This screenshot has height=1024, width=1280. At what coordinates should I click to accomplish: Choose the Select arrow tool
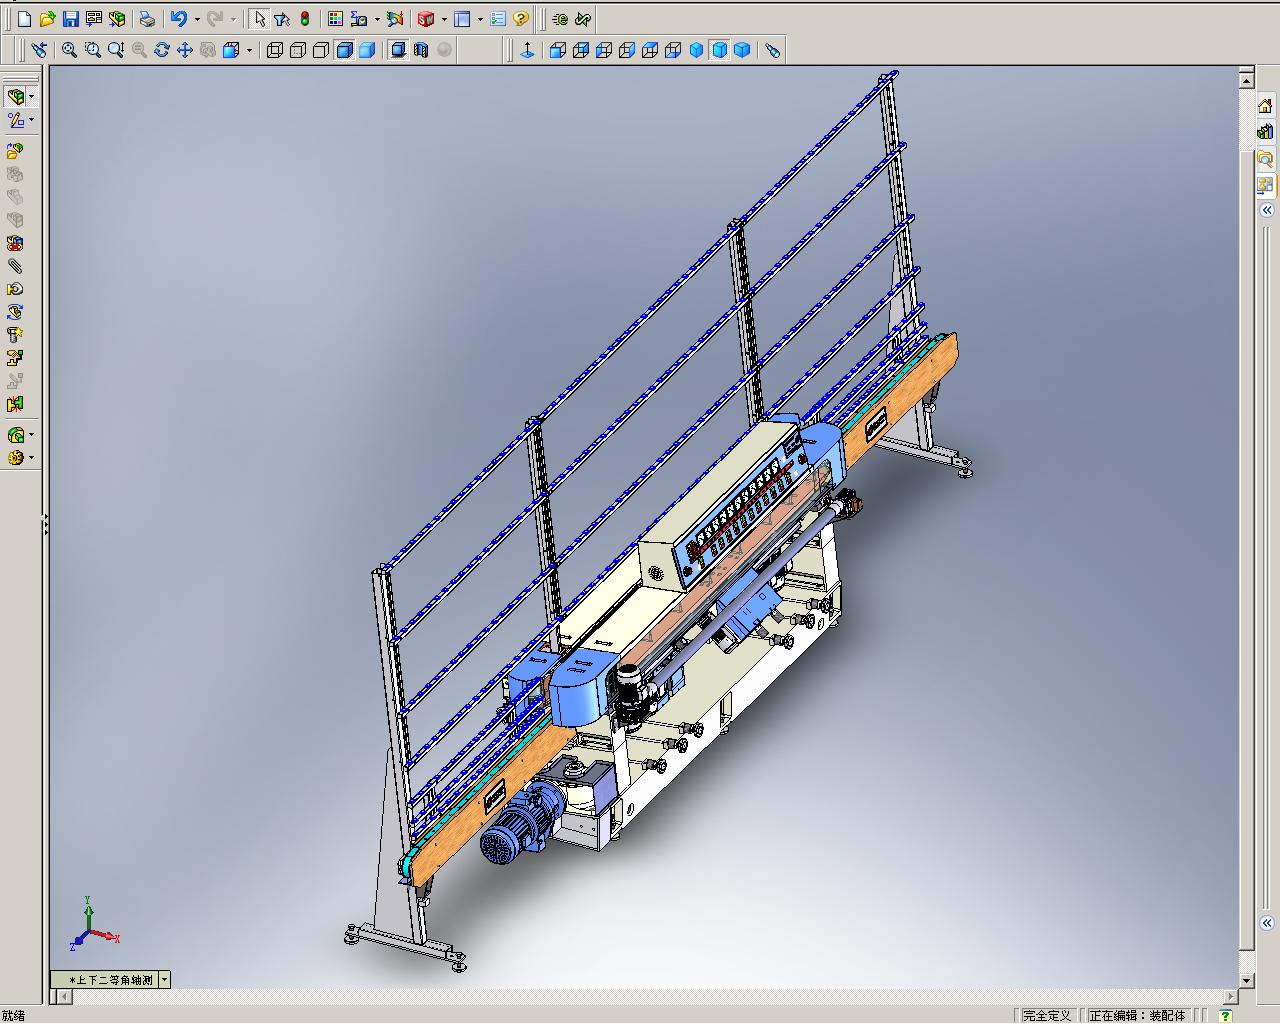[x=260, y=19]
